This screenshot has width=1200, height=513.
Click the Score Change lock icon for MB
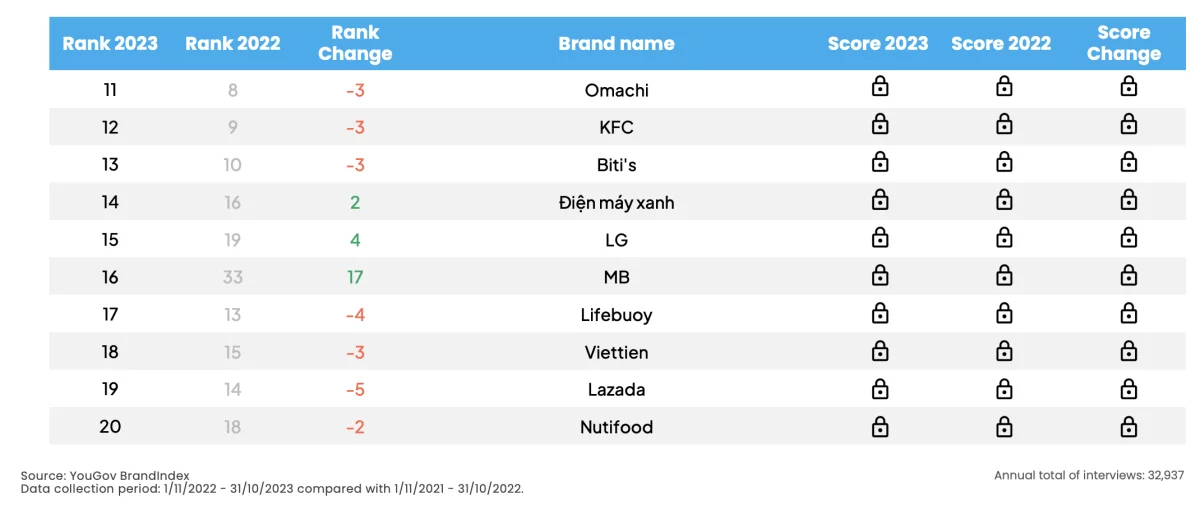(x=1128, y=275)
